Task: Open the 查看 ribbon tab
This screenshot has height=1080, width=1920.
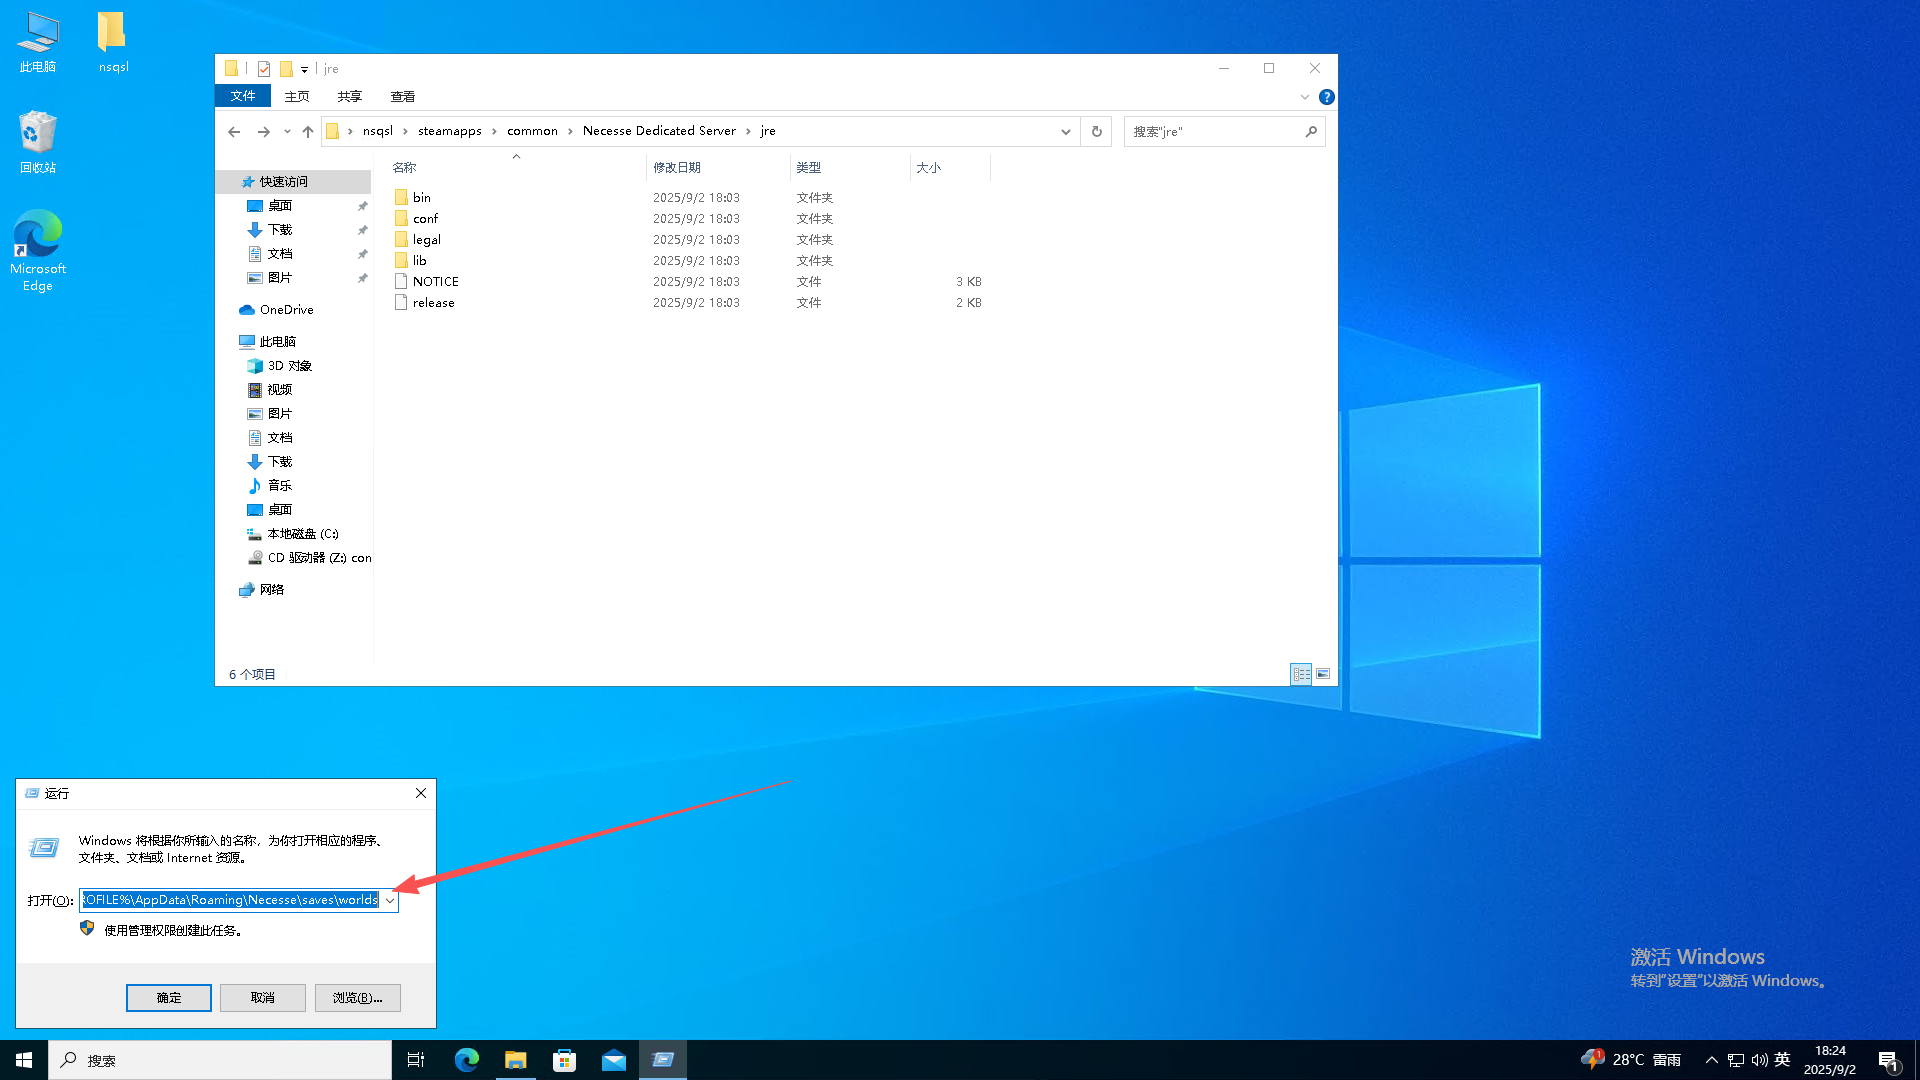Action: 402,97
